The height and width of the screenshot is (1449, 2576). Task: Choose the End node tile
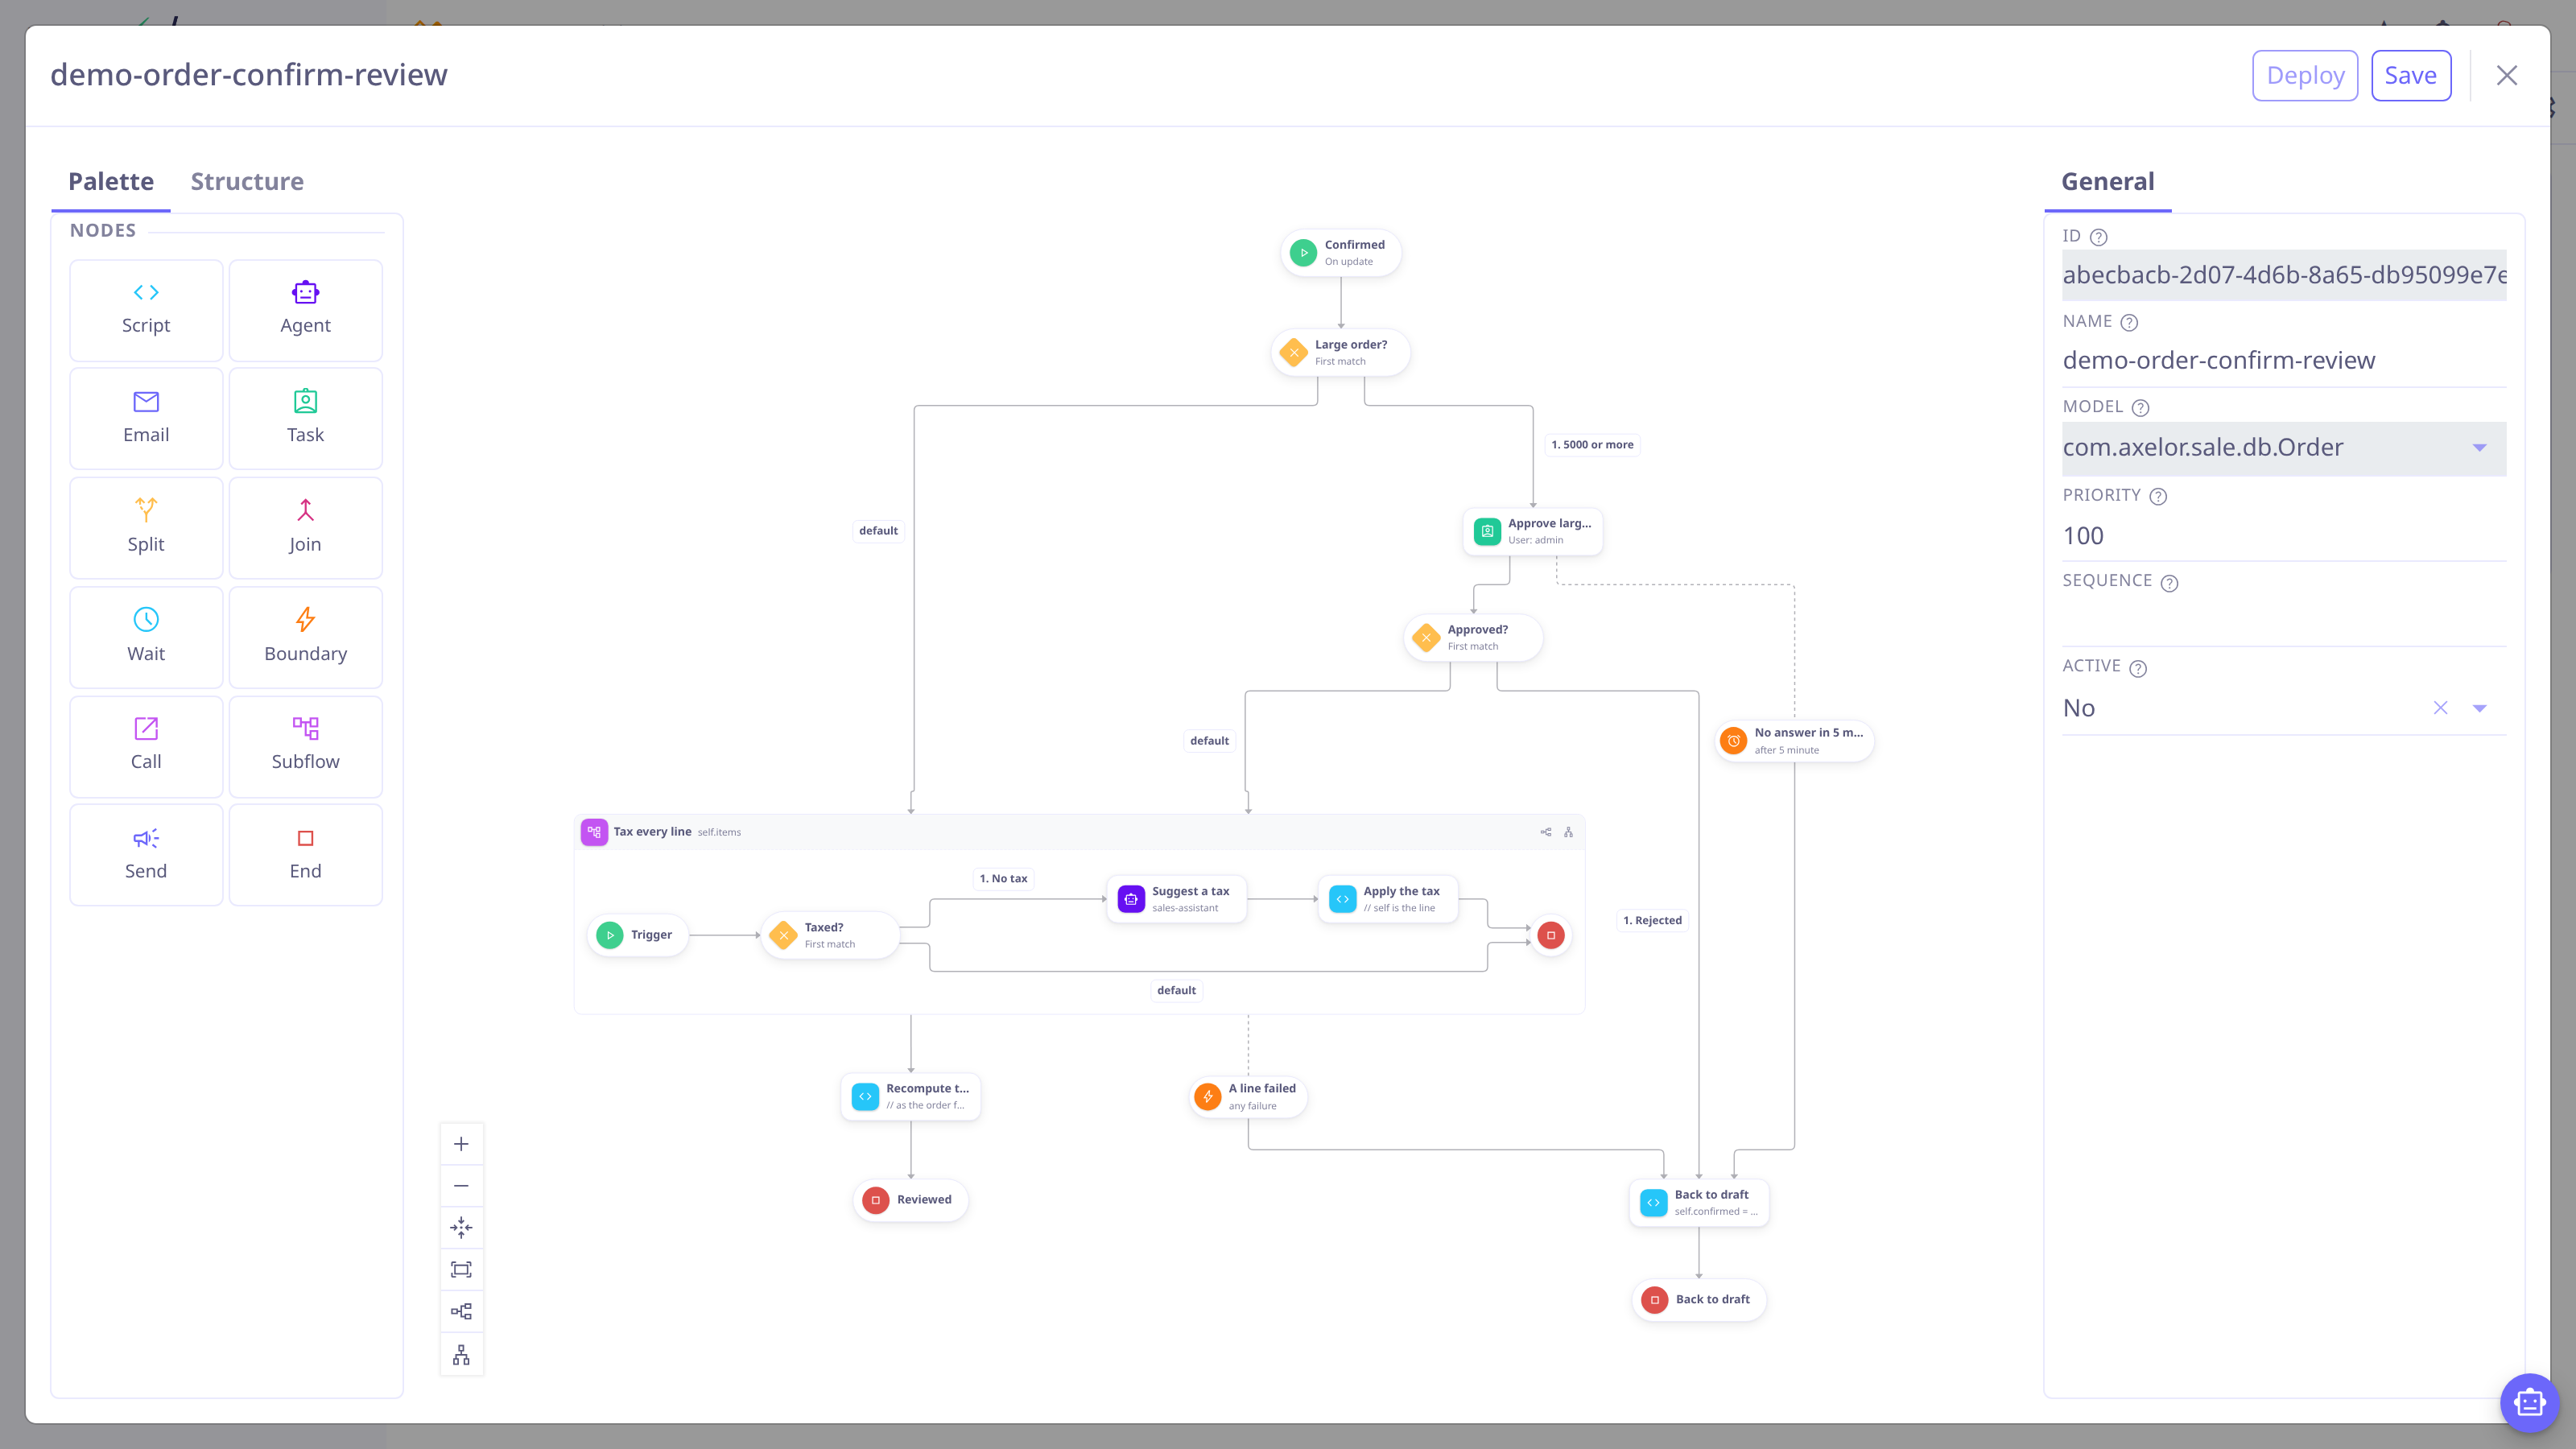[x=305, y=855]
